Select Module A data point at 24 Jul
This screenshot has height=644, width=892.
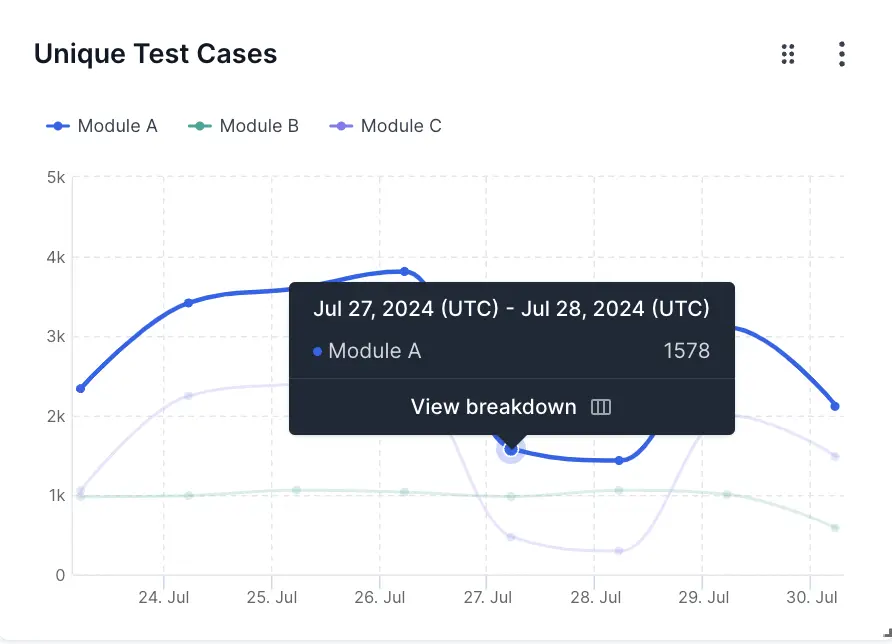[188, 302]
